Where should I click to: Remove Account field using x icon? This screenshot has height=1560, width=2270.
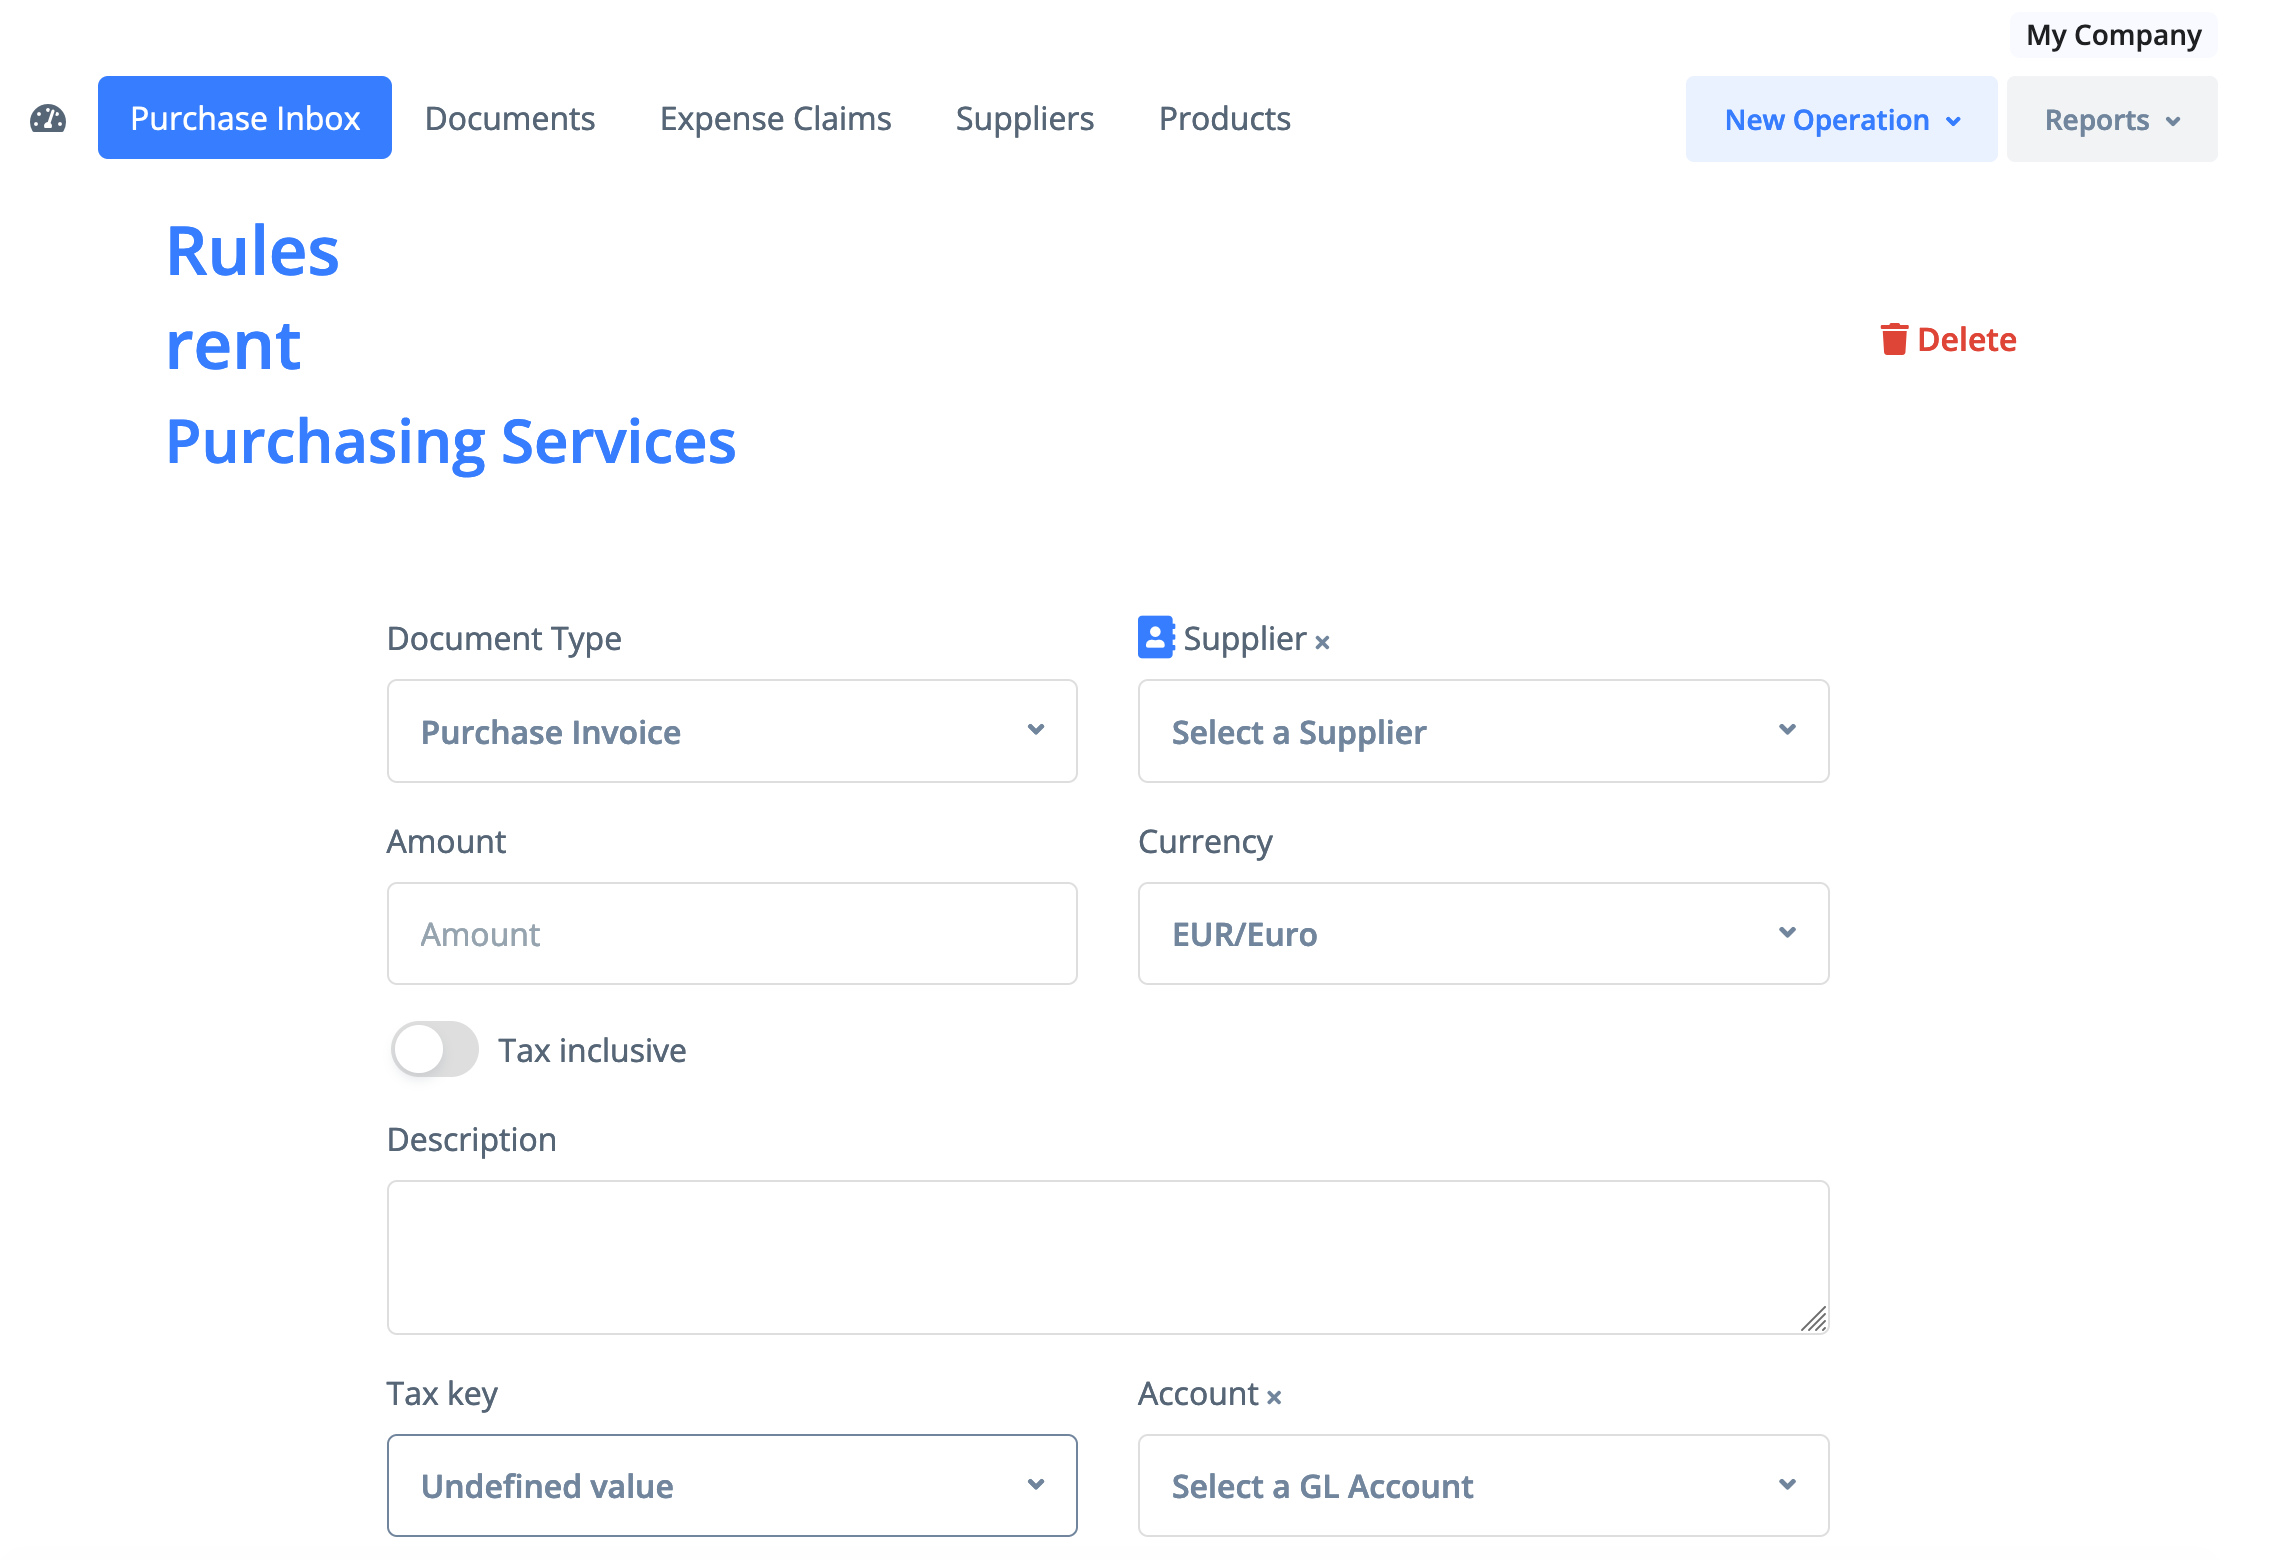pyautogui.click(x=1274, y=1397)
